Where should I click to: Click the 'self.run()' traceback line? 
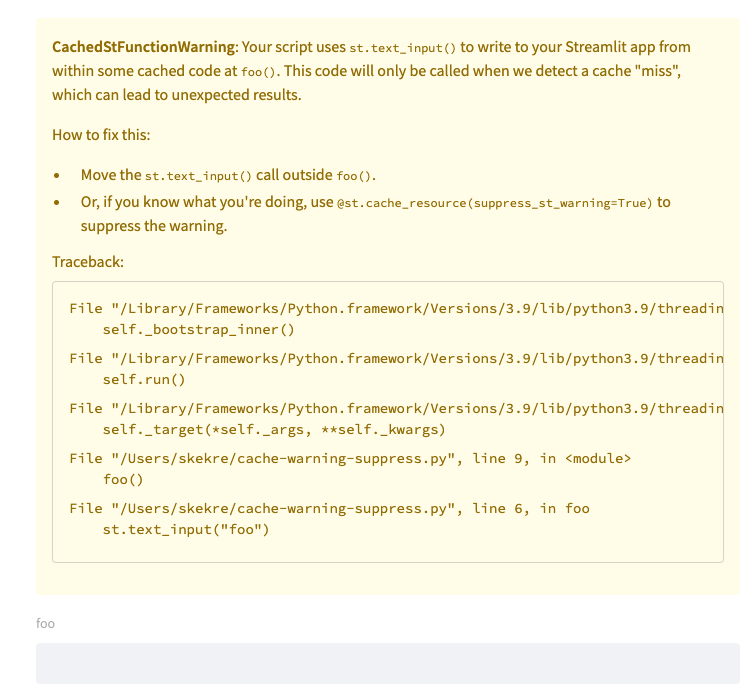click(x=144, y=380)
